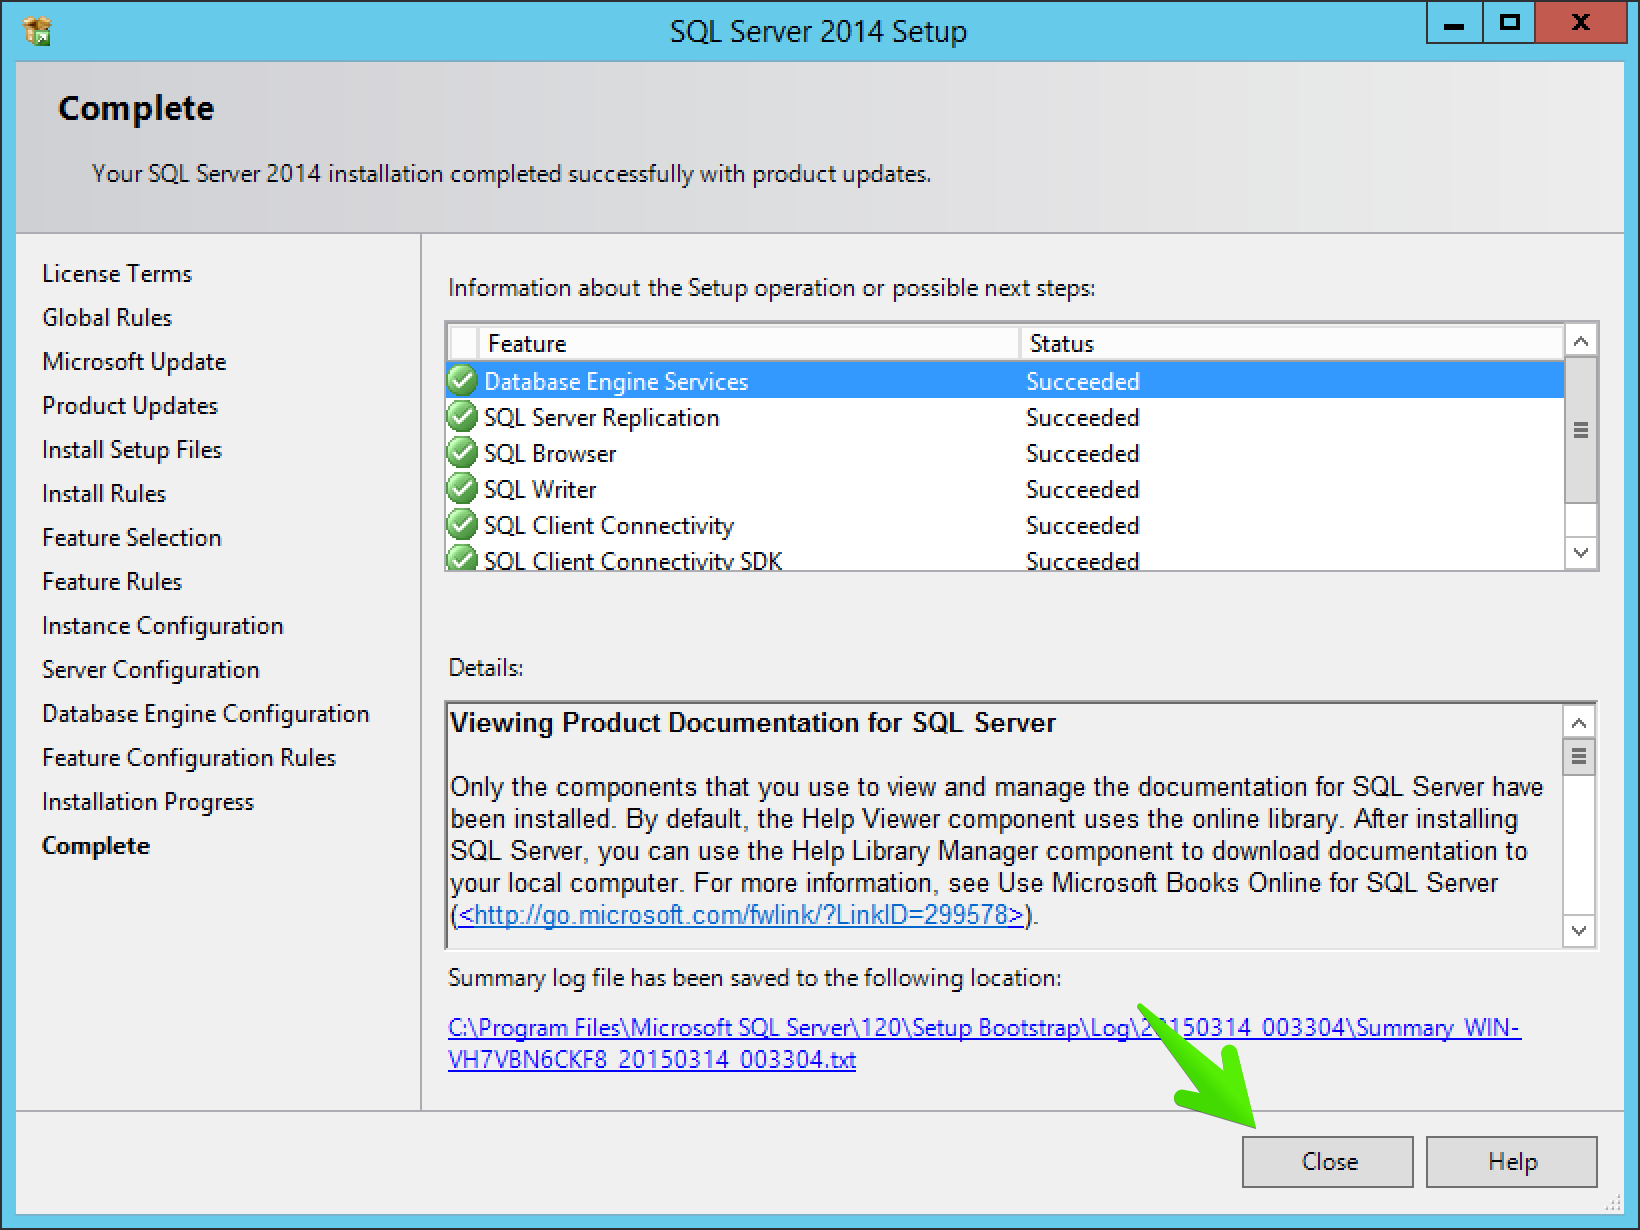Viewport: 1640px width, 1230px height.
Task: Click Product Updates step in sidebar
Action: click(x=130, y=405)
